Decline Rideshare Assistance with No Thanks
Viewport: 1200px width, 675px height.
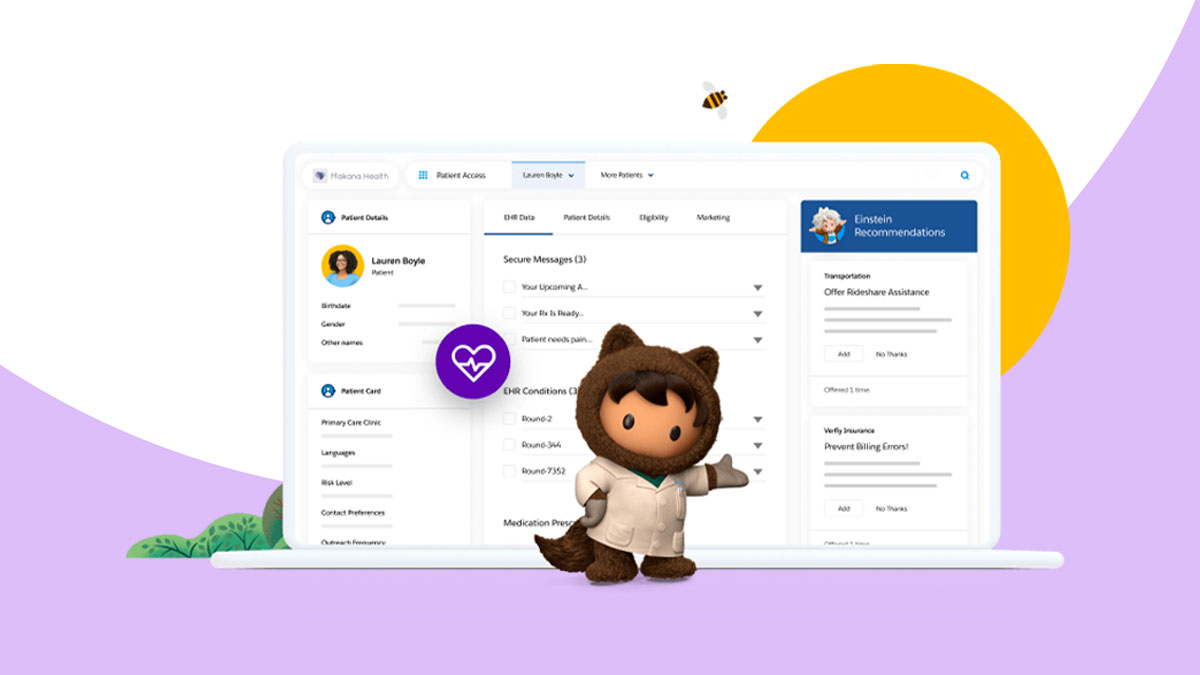pos(892,354)
